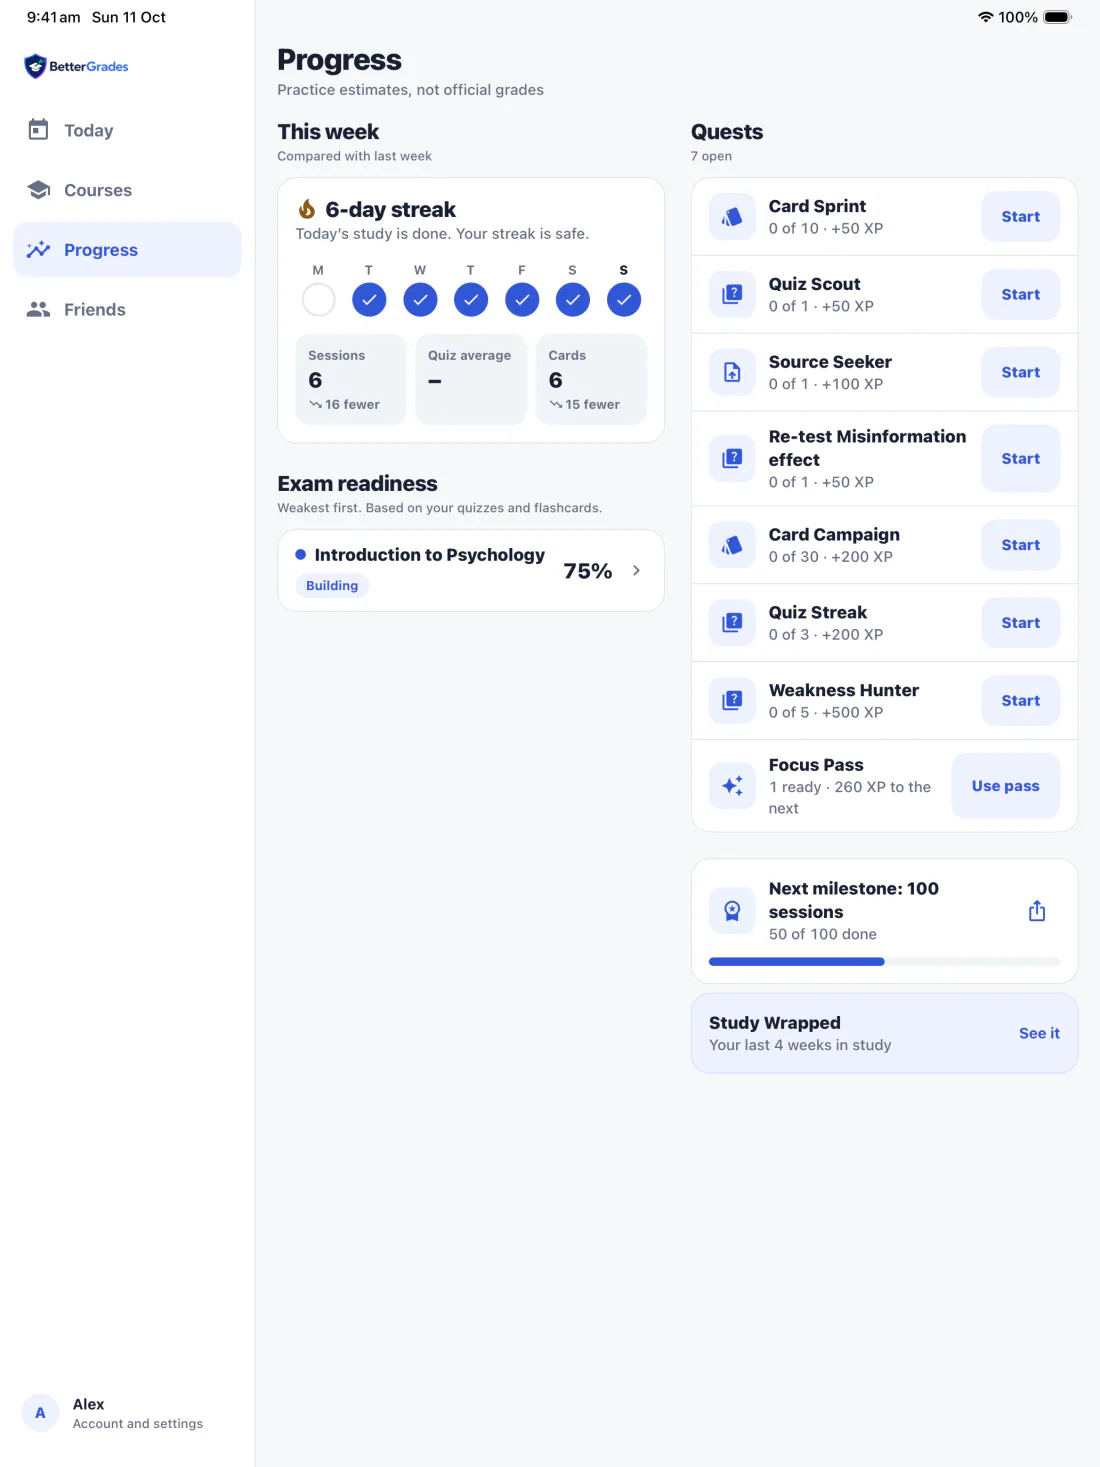Viewport: 1100px width, 1467px height.
Task: Start the Quiz Streak quest
Action: click(x=1021, y=623)
